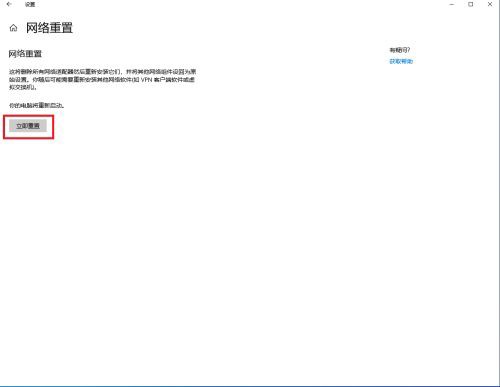Click the network adapter description paragraph
The image size is (500, 387).
tap(102, 79)
